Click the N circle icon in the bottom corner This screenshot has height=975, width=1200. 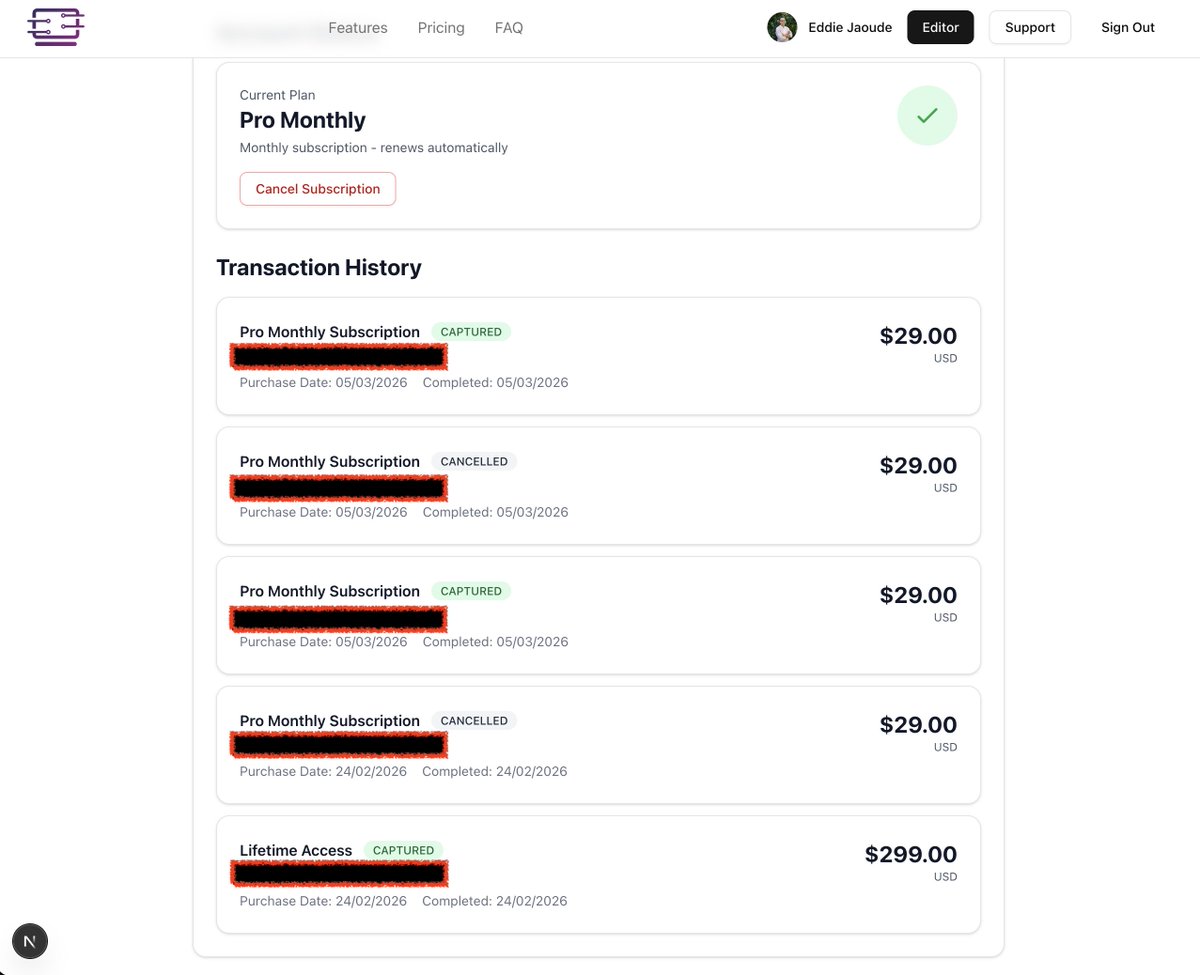29,941
